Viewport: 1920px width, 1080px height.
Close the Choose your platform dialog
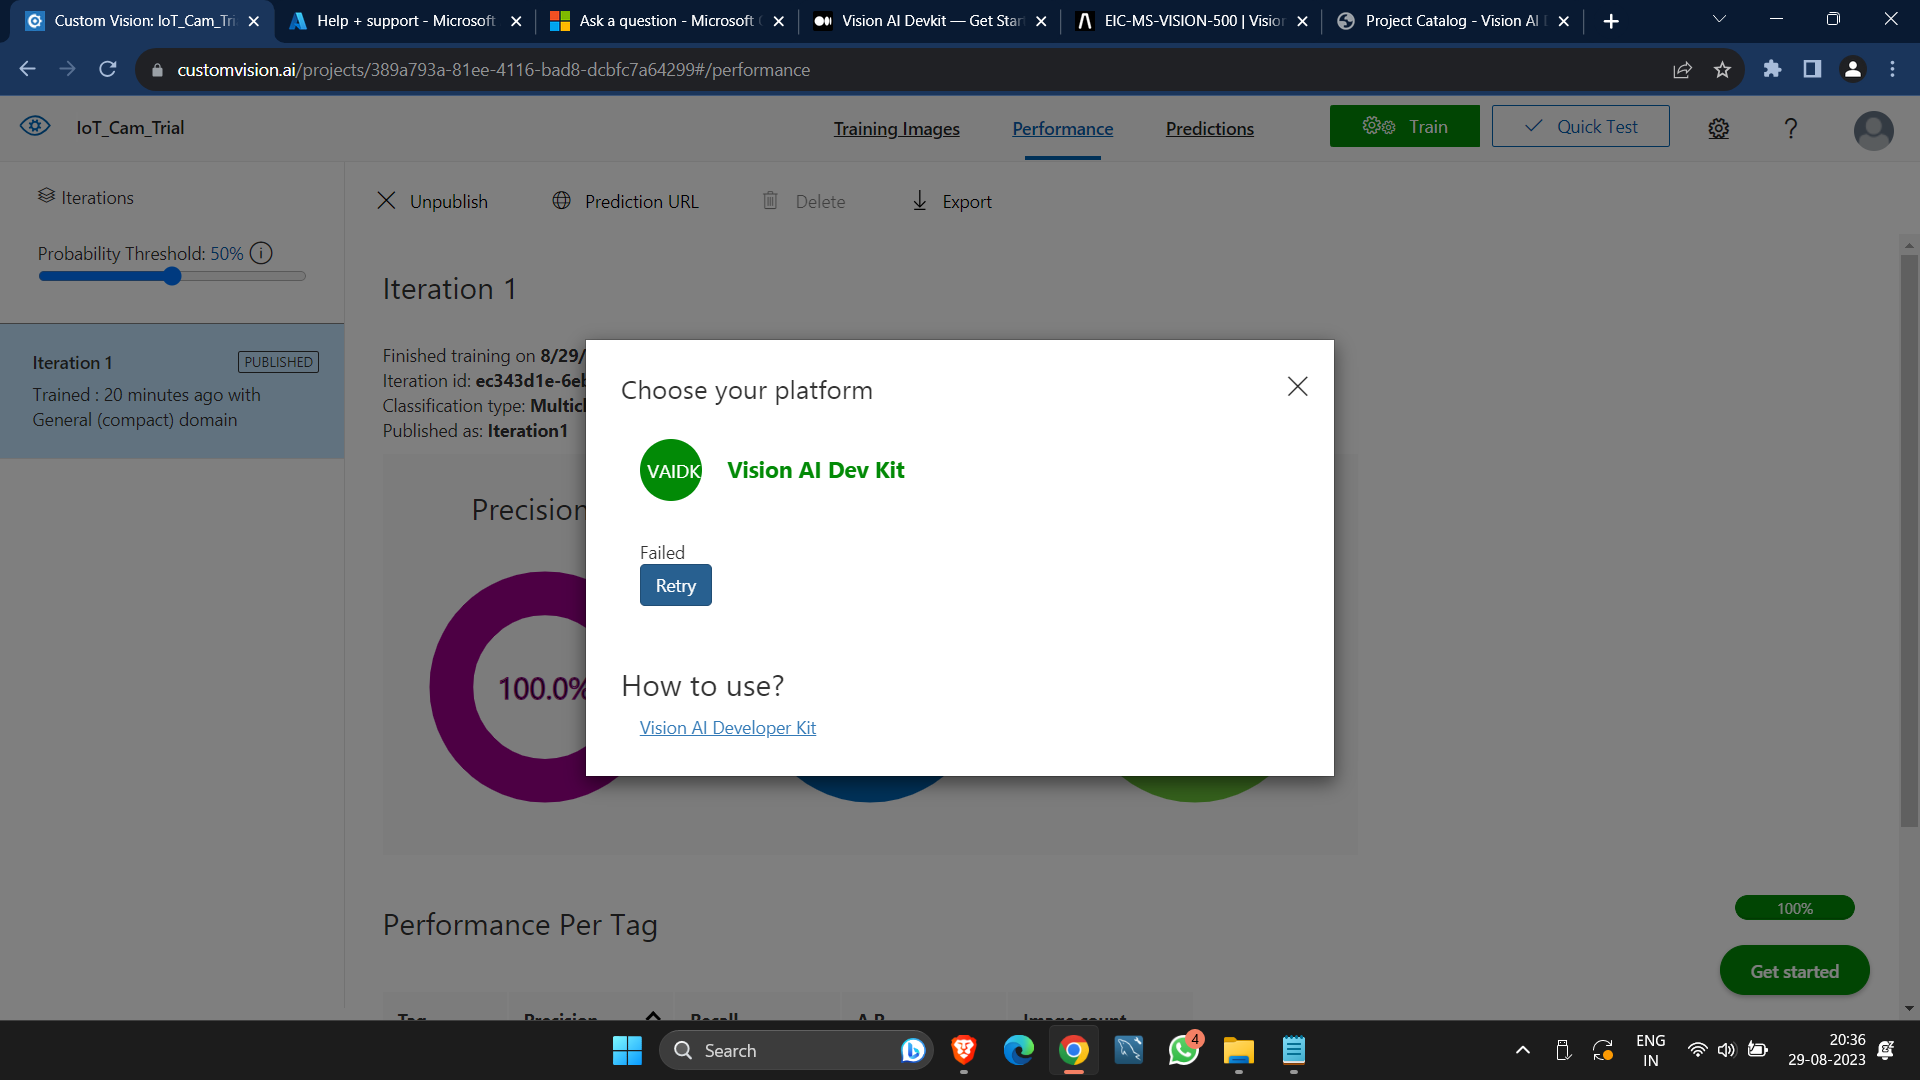pos(1296,386)
